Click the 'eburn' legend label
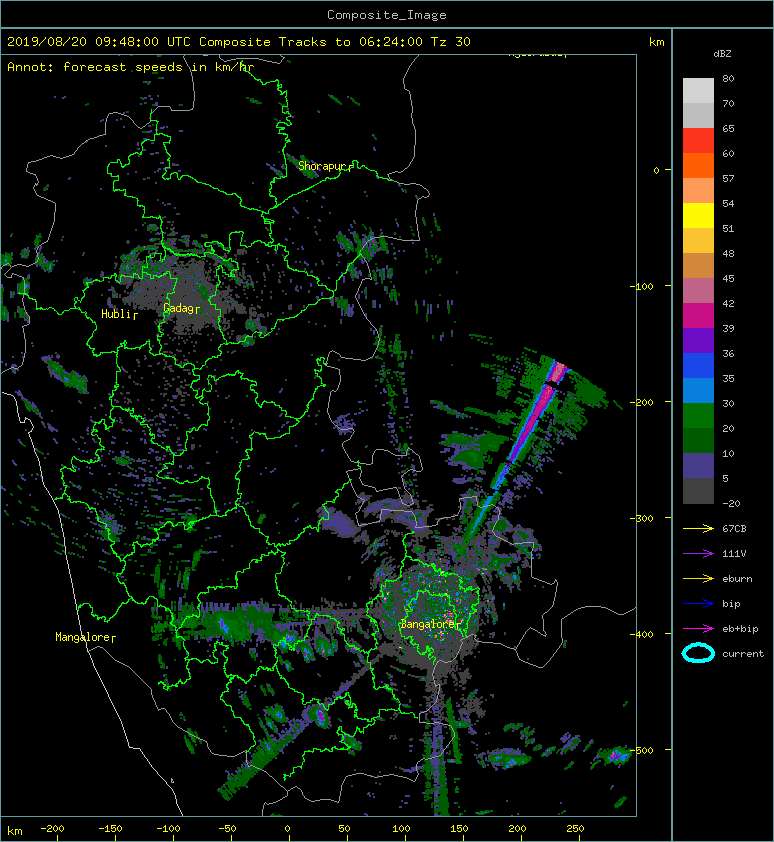 737,579
